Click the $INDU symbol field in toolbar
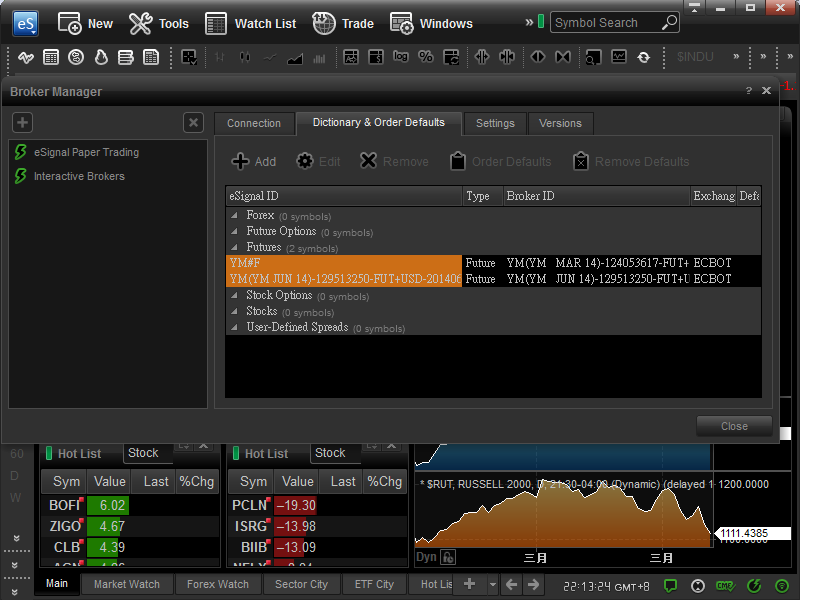This screenshot has width=819, height=600. 695,57
